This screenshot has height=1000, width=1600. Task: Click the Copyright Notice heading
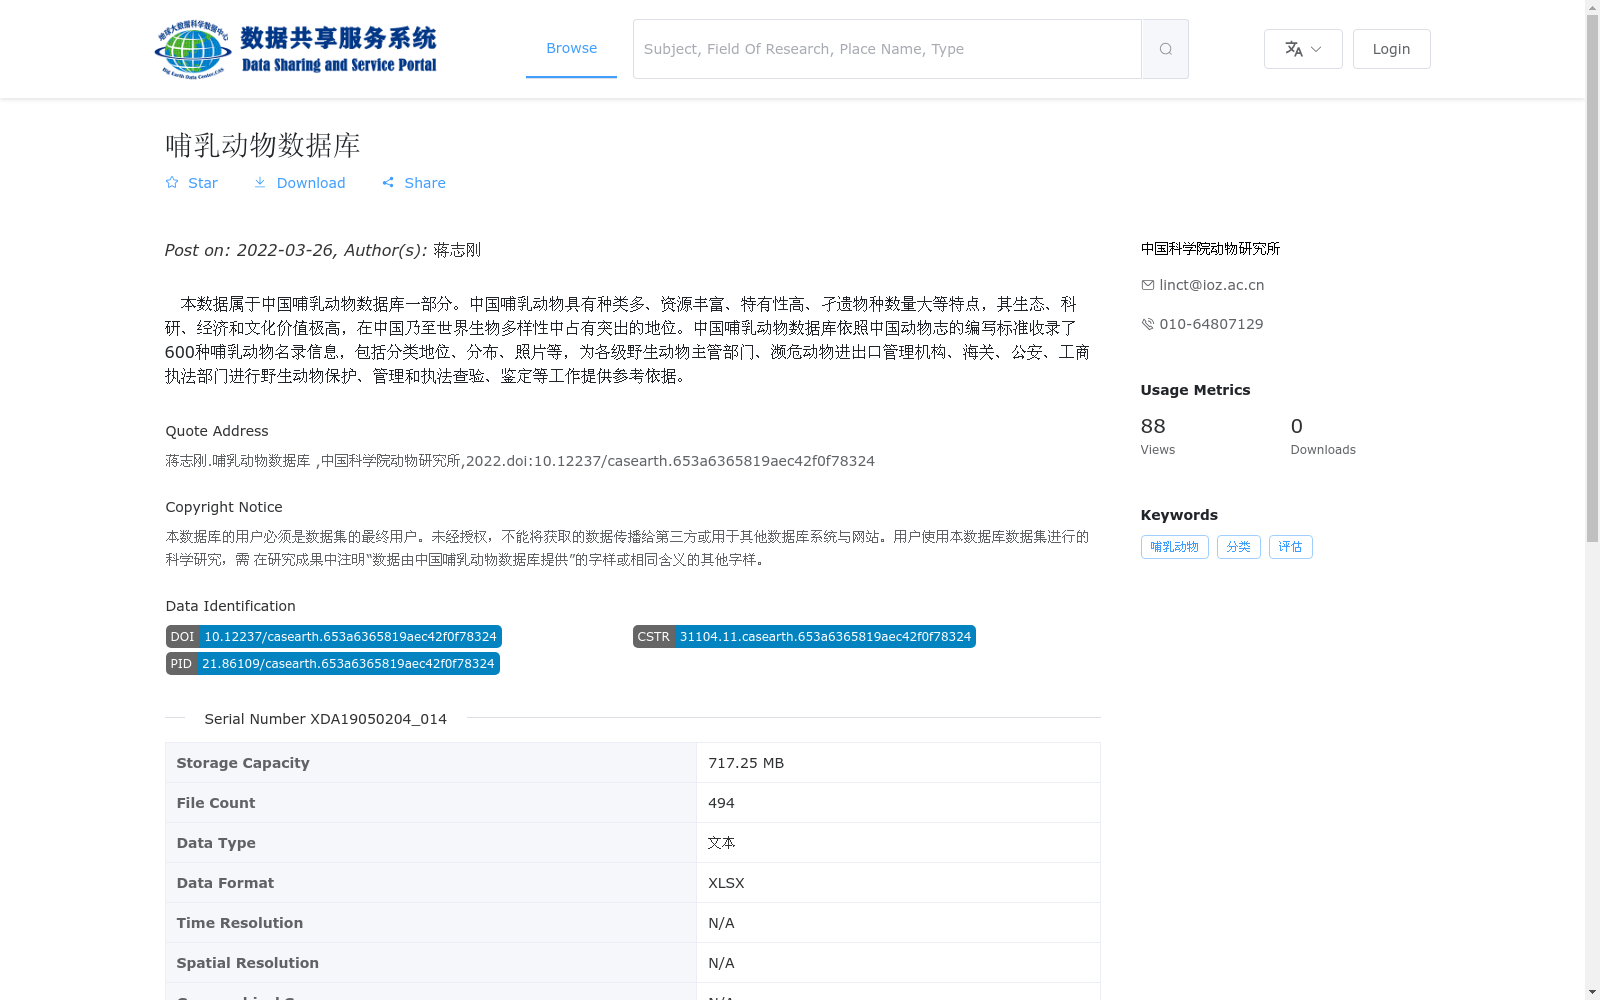pos(224,507)
